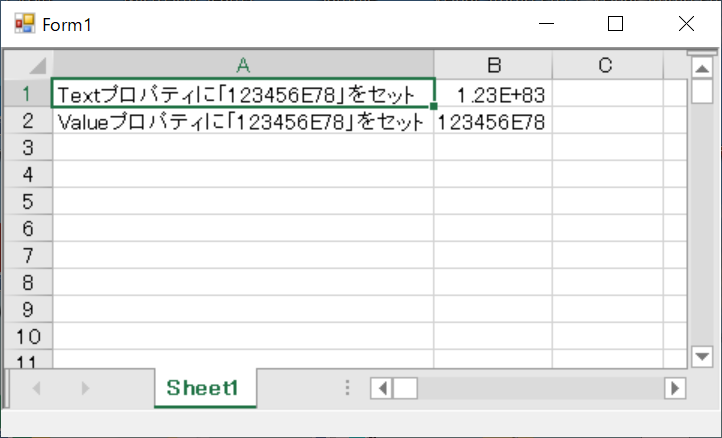Click the fill handle of selected cell A1
This screenshot has width=722, height=438.
point(433,106)
